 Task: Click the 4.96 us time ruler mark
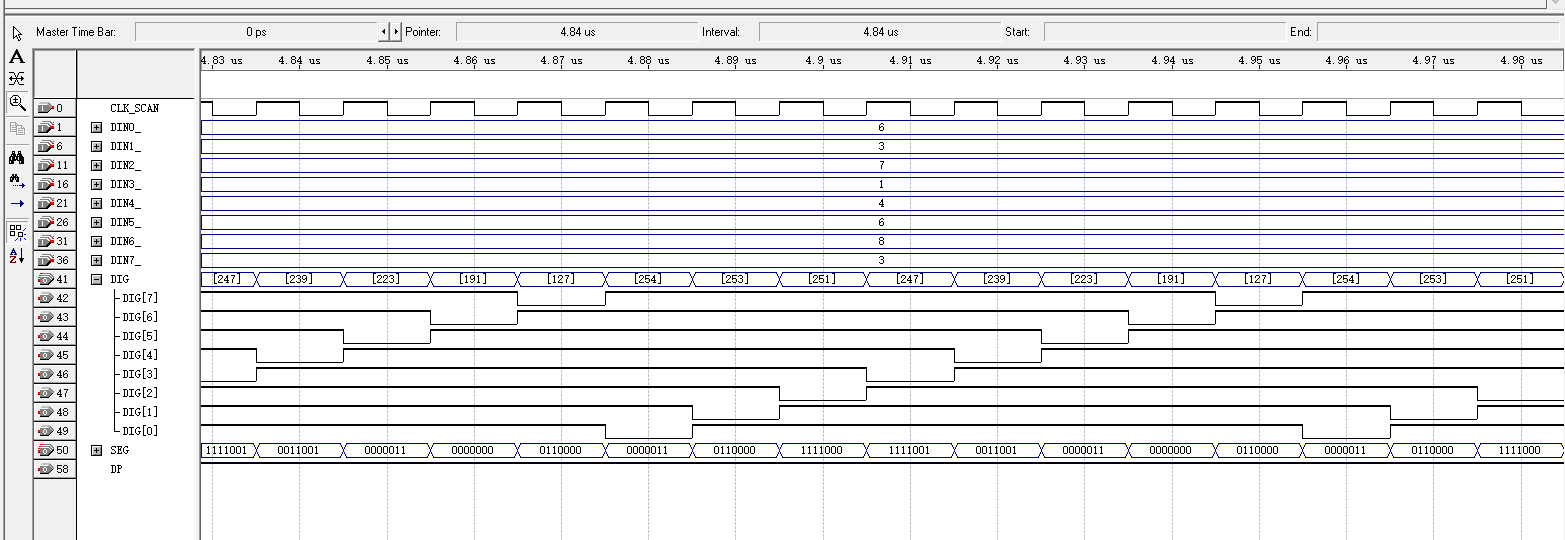pyautogui.click(x=1346, y=61)
